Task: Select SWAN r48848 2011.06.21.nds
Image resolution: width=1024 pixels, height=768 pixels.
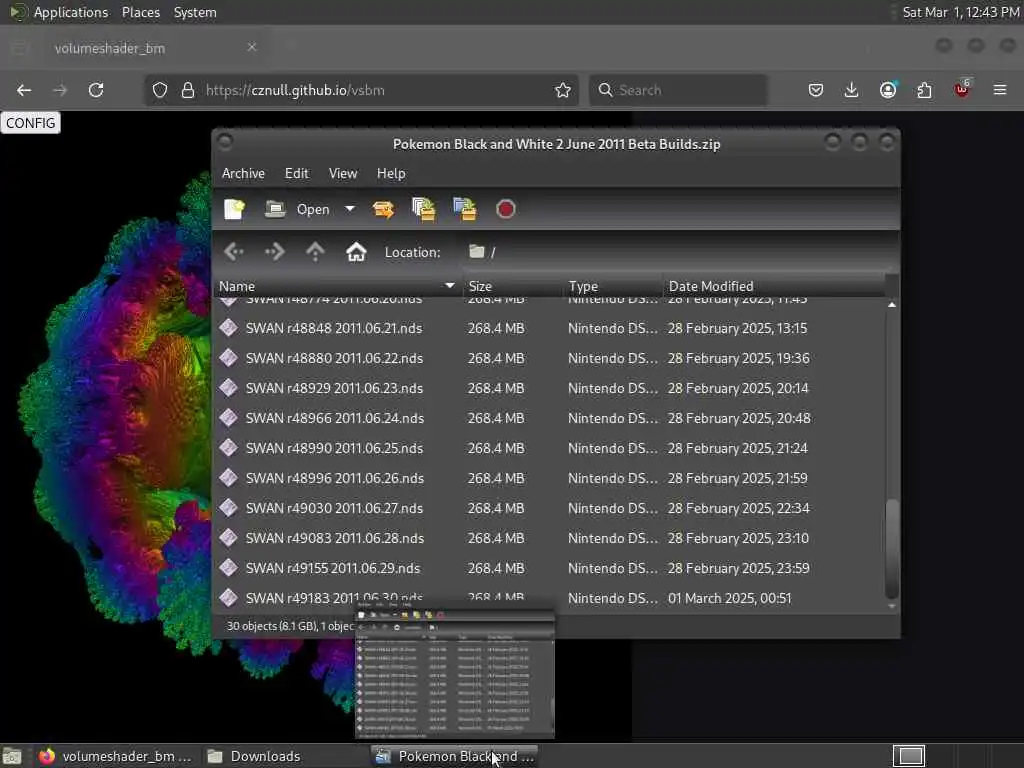Action: coord(549,328)
